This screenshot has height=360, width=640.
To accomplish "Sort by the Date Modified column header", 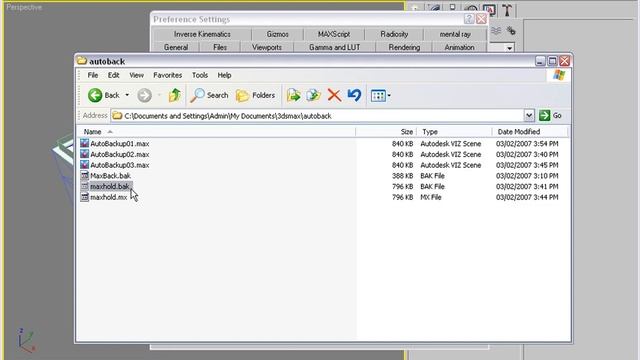I will point(530,132).
